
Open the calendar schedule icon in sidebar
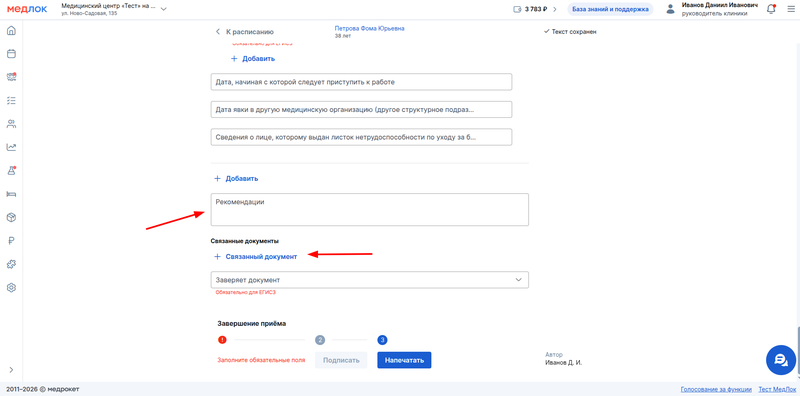pos(11,54)
